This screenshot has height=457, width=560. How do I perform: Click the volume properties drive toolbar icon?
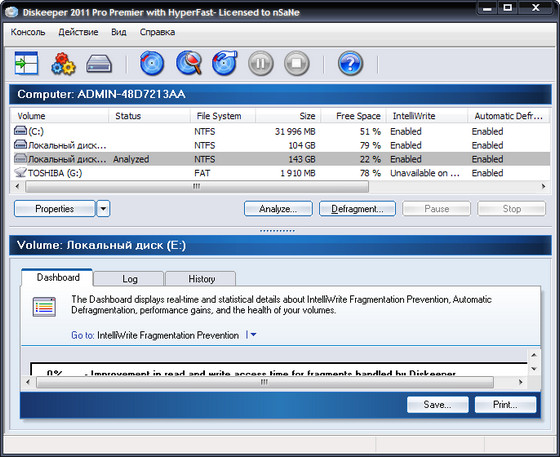click(x=99, y=64)
